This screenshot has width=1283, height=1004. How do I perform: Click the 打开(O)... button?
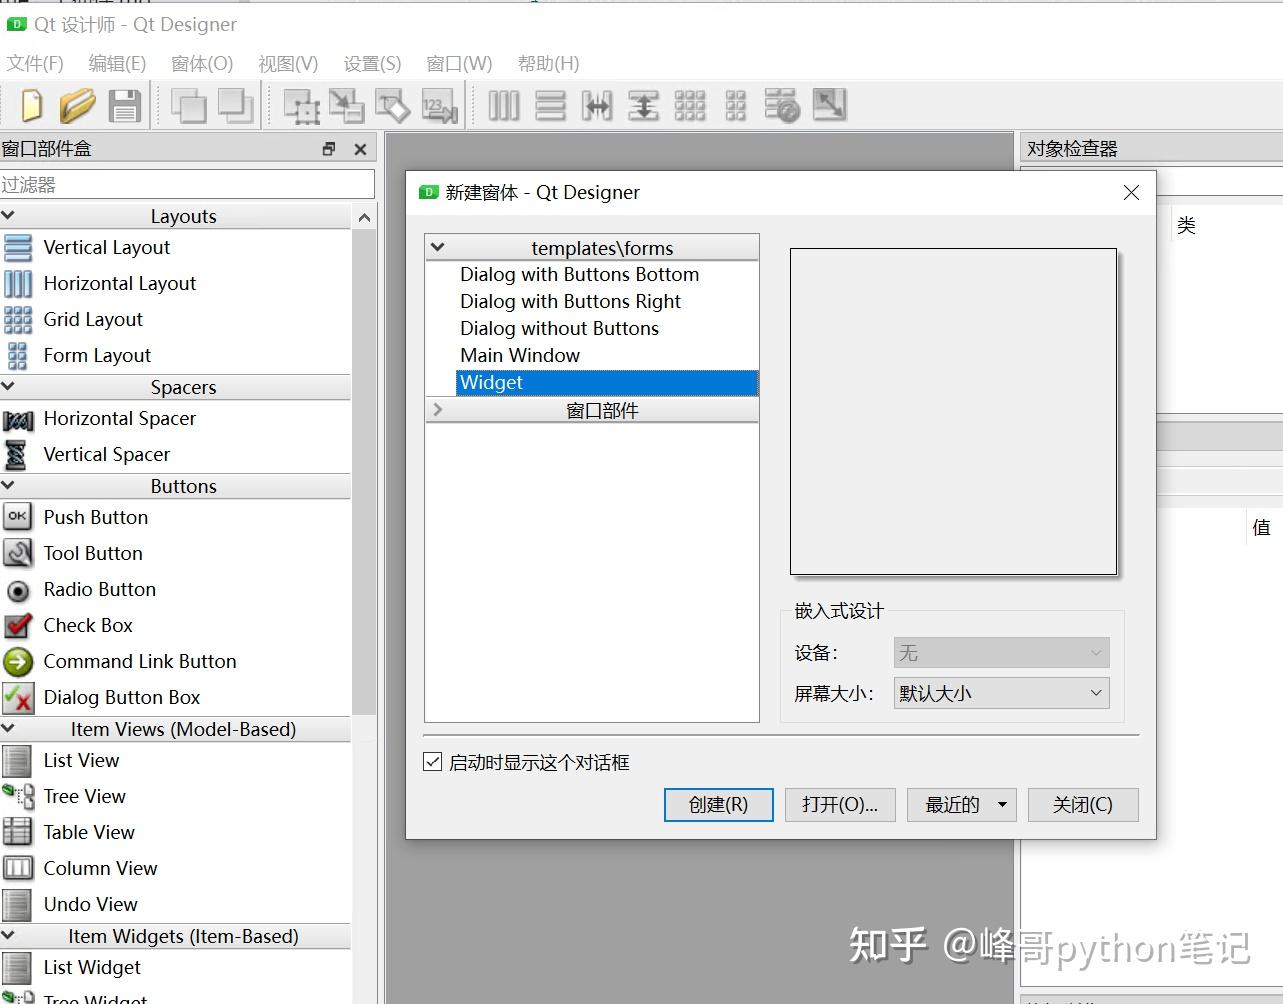tap(839, 804)
